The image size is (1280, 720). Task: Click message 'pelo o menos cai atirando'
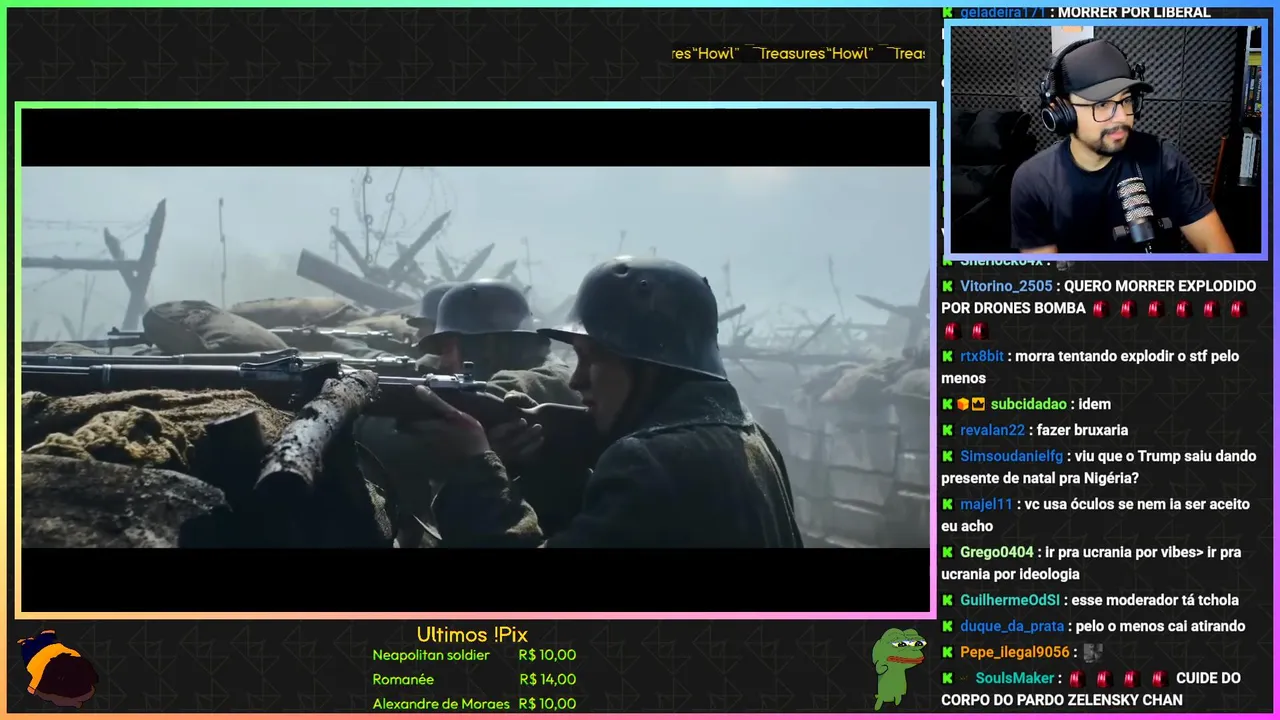pyautogui.click(x=1160, y=626)
